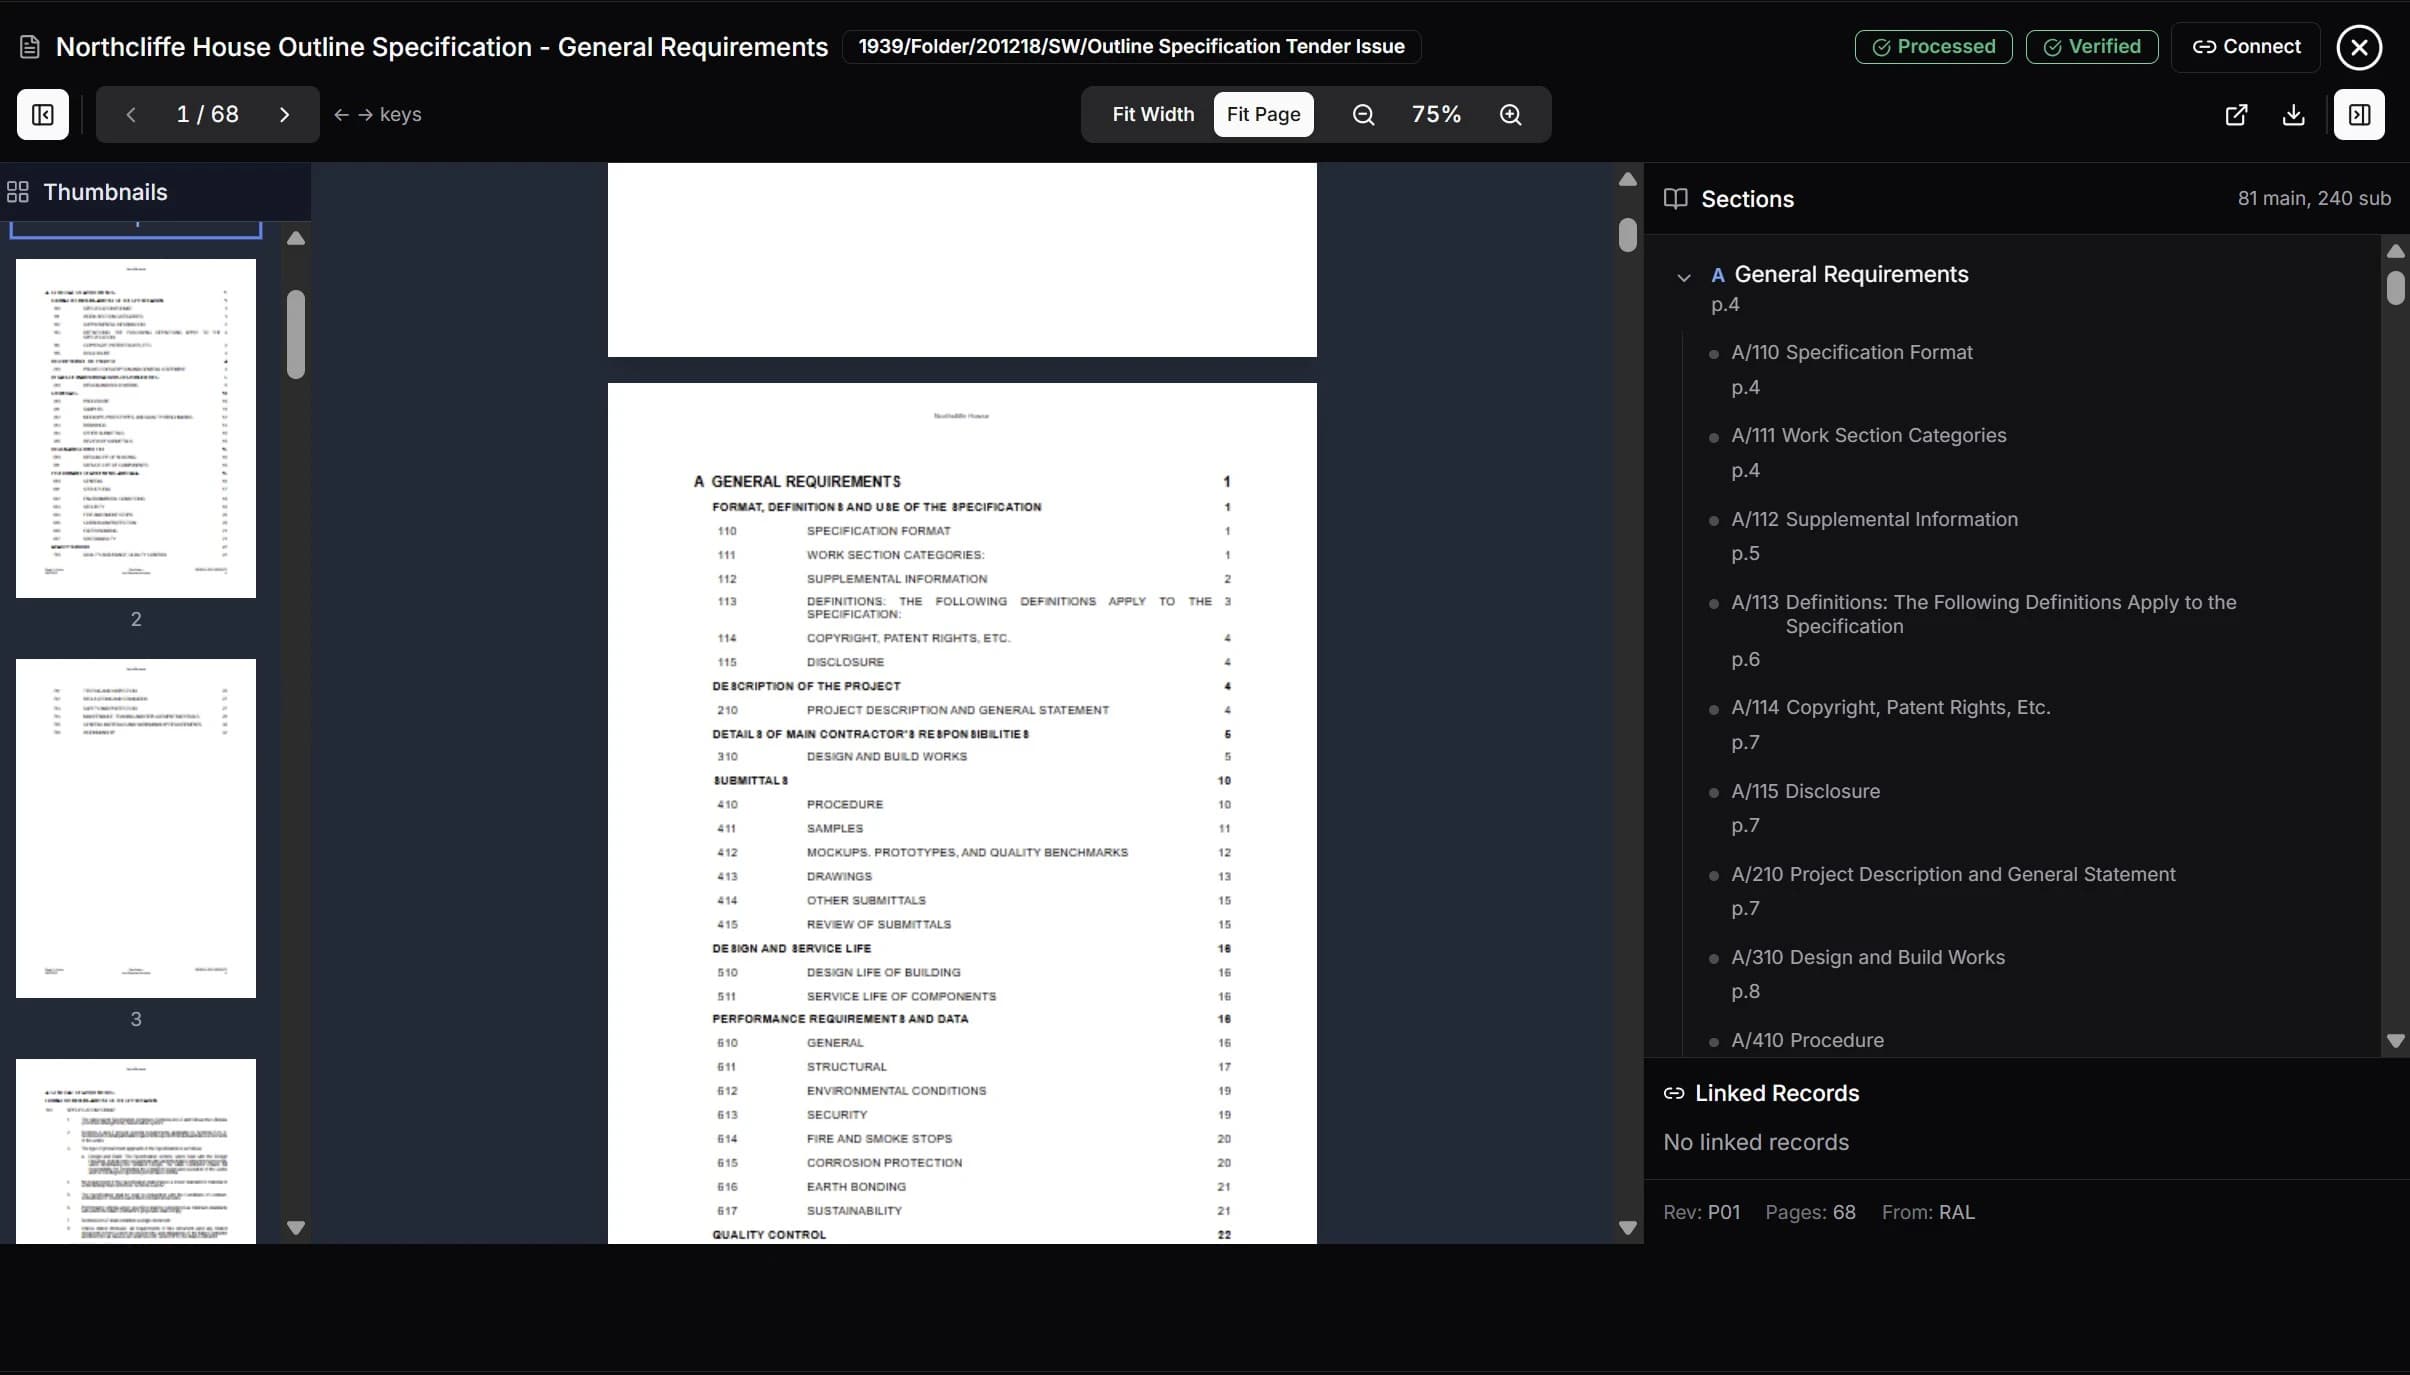Zoom in on the document
The width and height of the screenshot is (2410, 1375).
pos(1508,114)
